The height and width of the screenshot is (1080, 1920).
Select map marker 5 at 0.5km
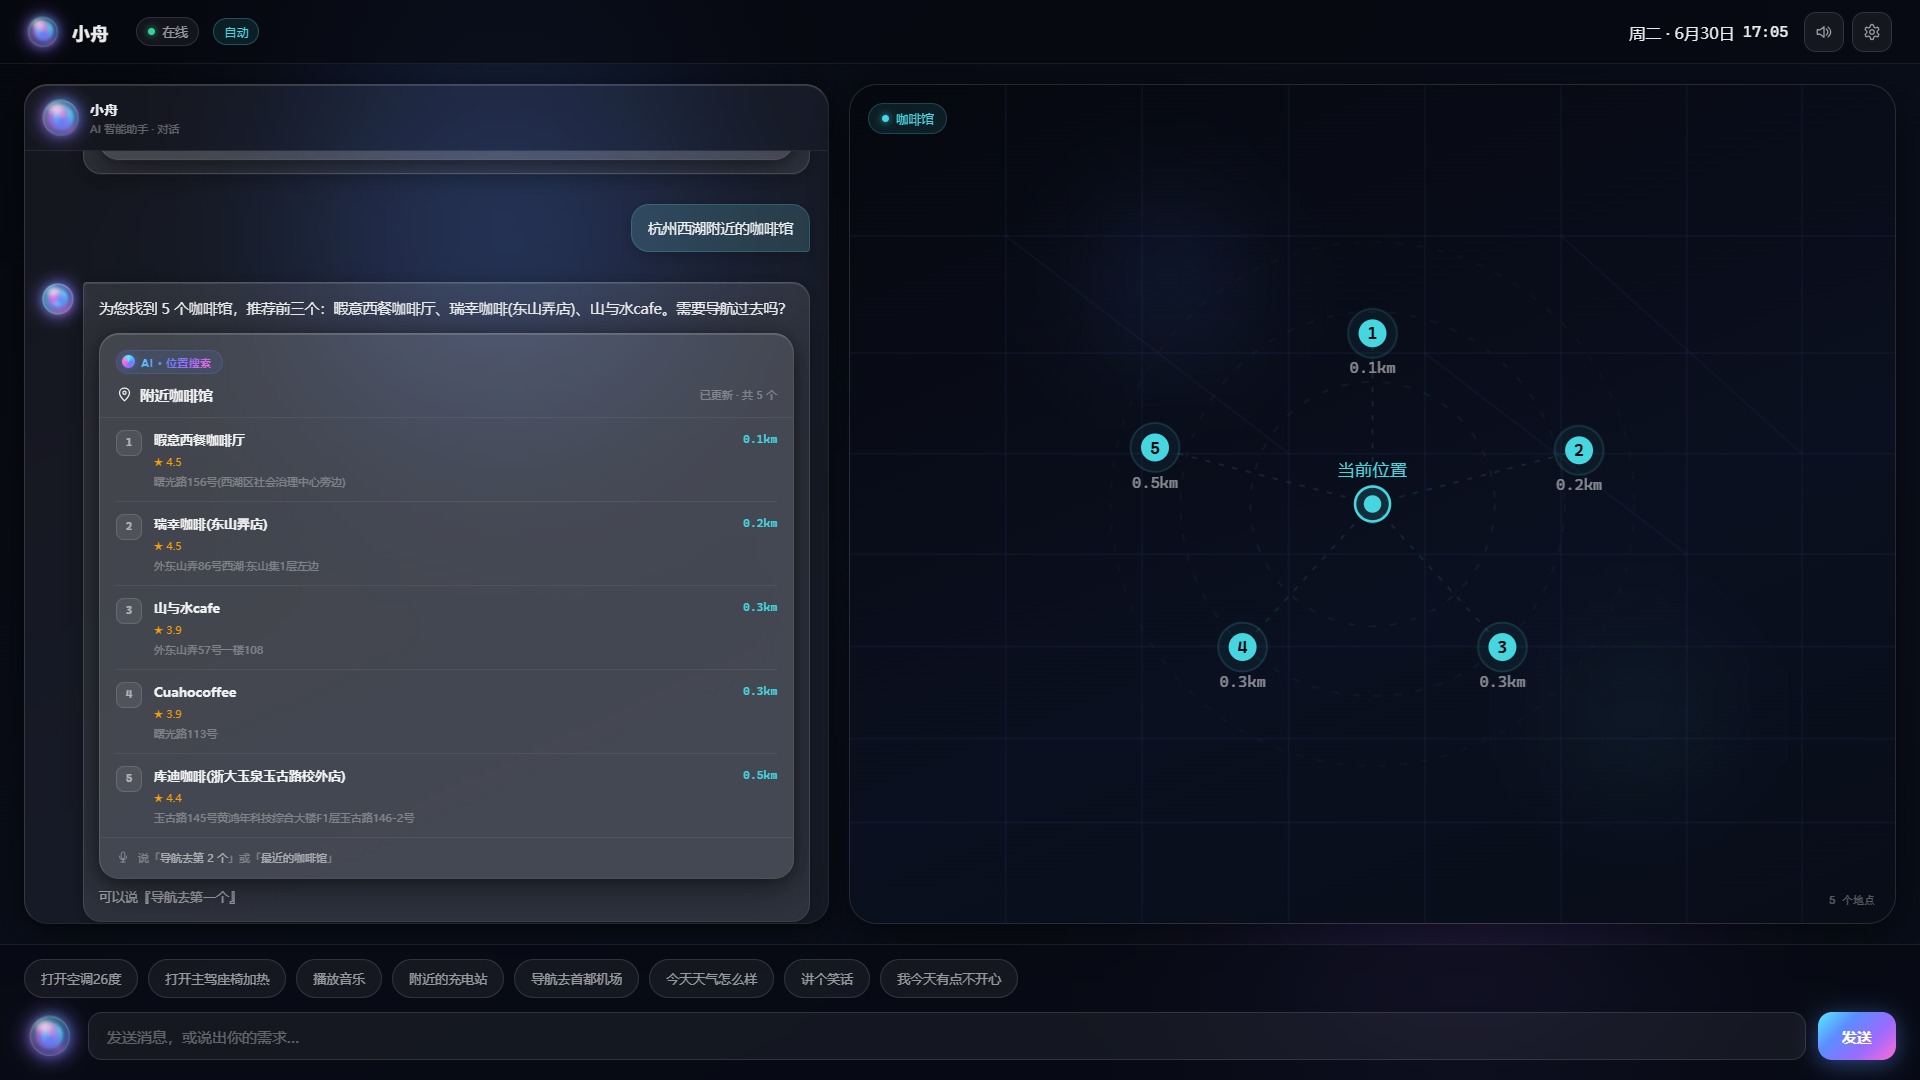point(1154,448)
